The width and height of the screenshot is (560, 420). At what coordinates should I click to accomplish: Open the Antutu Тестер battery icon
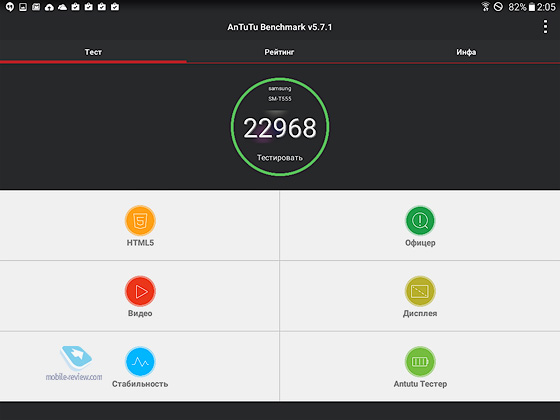click(420, 361)
